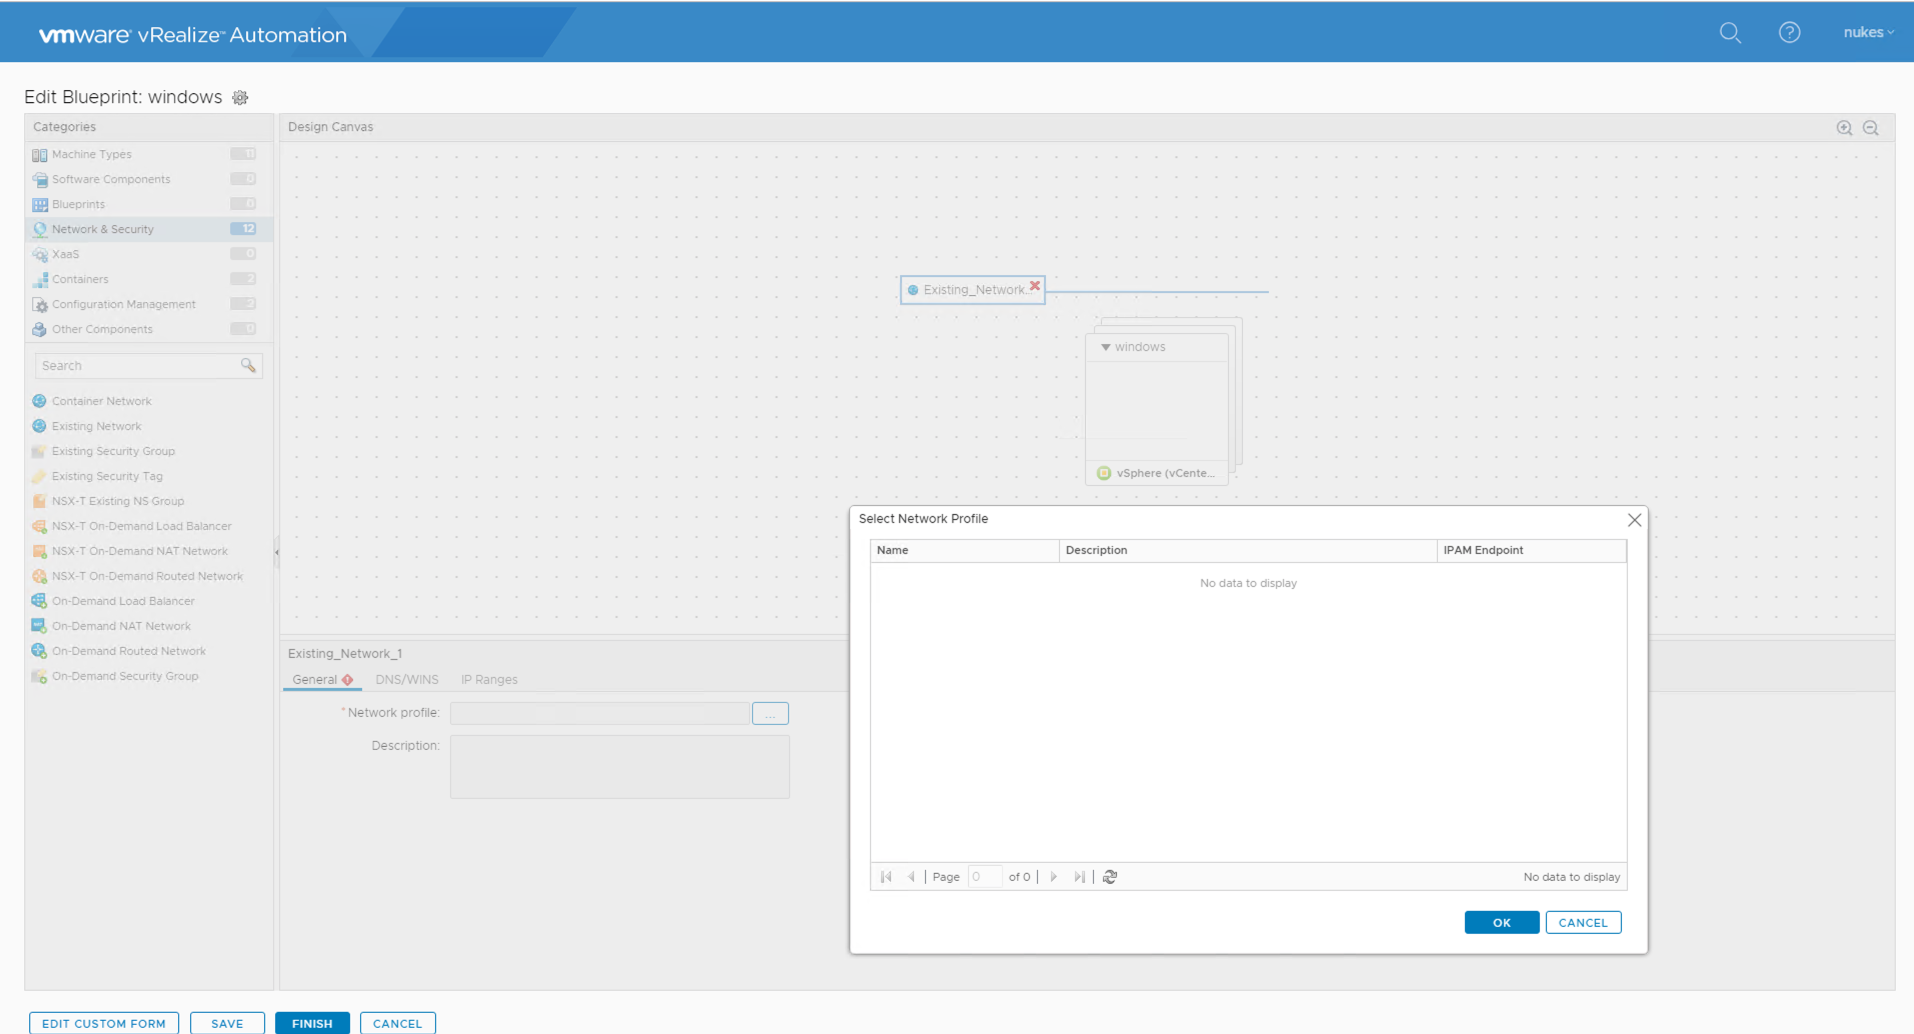Image resolution: width=1914 pixels, height=1034 pixels.
Task: Zoom in on the design canvas
Action: tap(1844, 128)
